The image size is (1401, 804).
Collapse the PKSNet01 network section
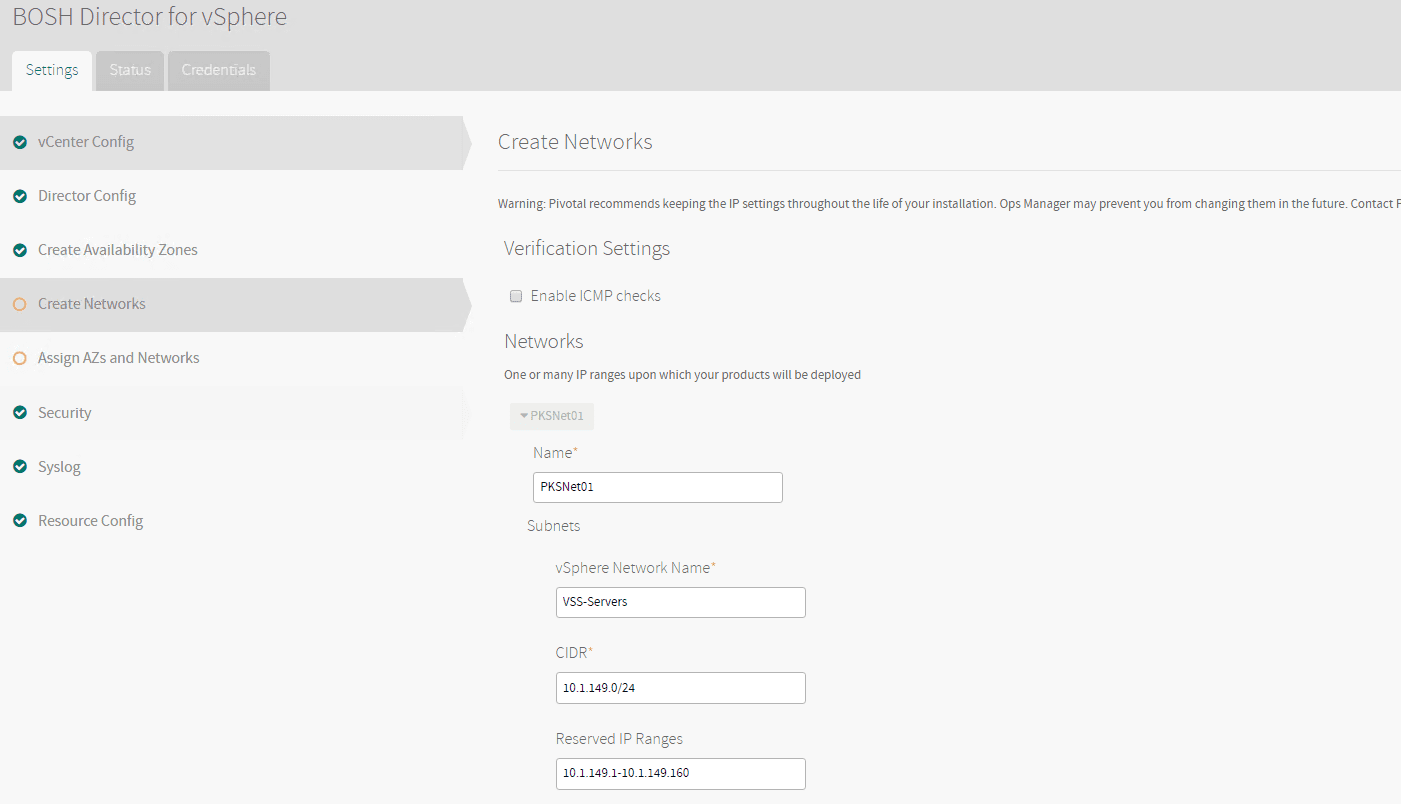point(551,416)
